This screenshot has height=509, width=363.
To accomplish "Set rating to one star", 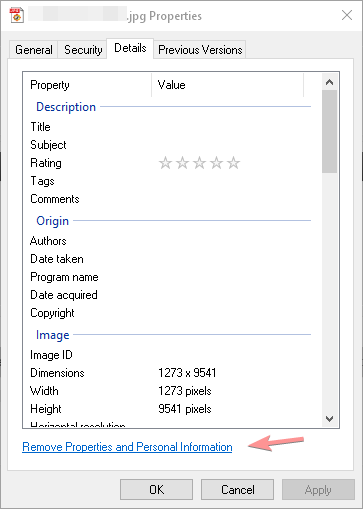I will pyautogui.click(x=165, y=163).
